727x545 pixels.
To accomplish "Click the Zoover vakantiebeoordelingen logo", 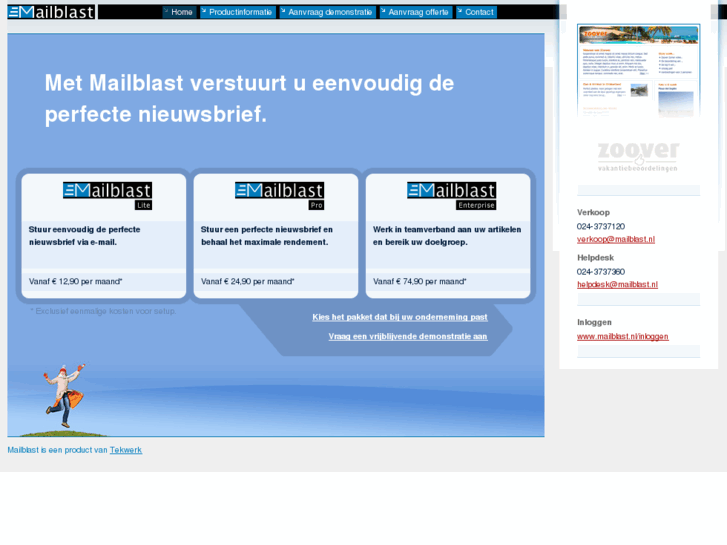I will (x=638, y=156).
